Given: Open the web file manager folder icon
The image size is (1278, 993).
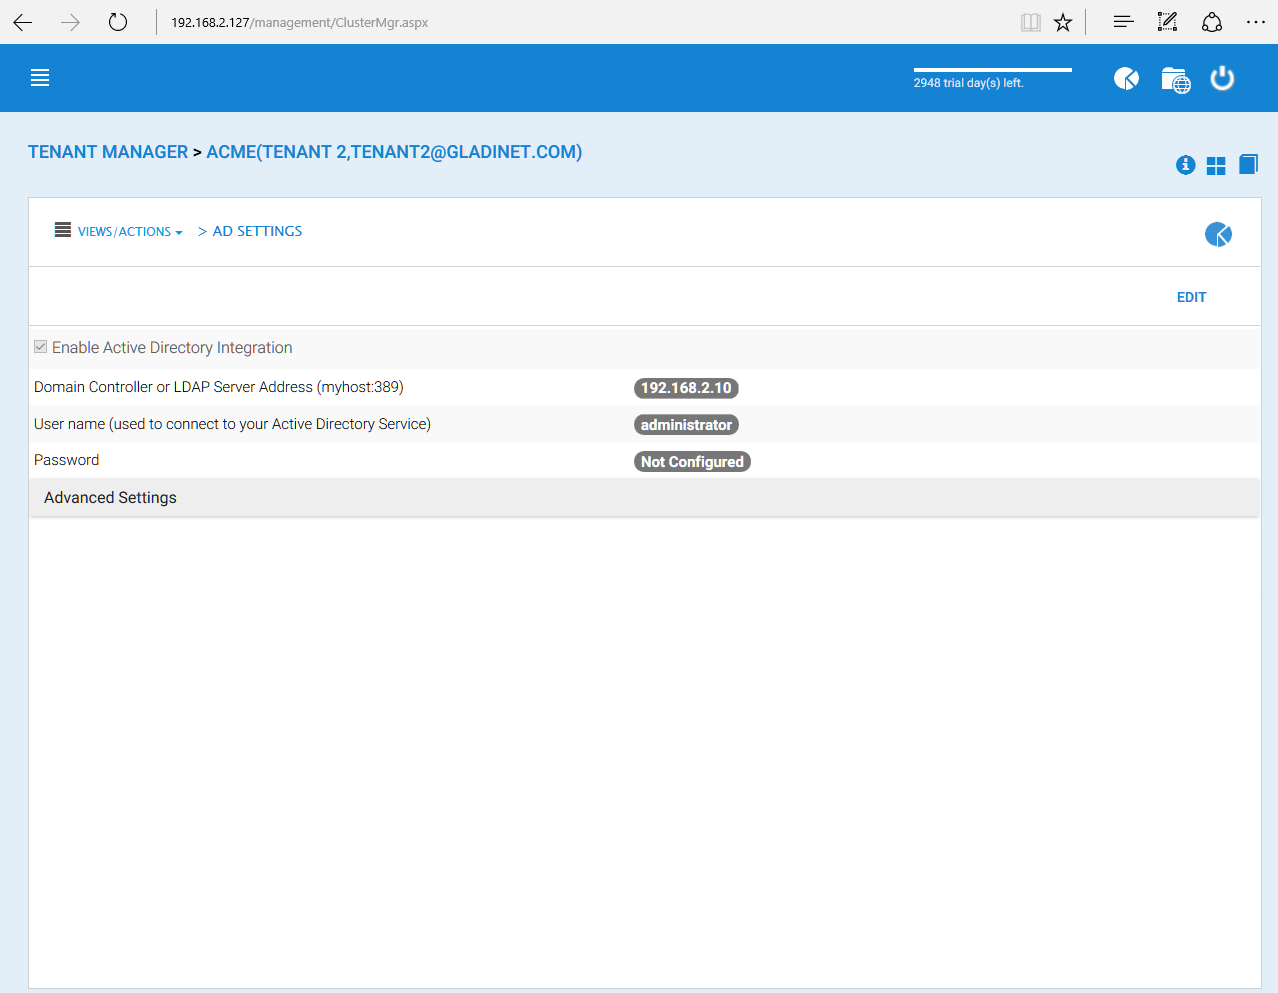Looking at the screenshot, I should point(1175,79).
